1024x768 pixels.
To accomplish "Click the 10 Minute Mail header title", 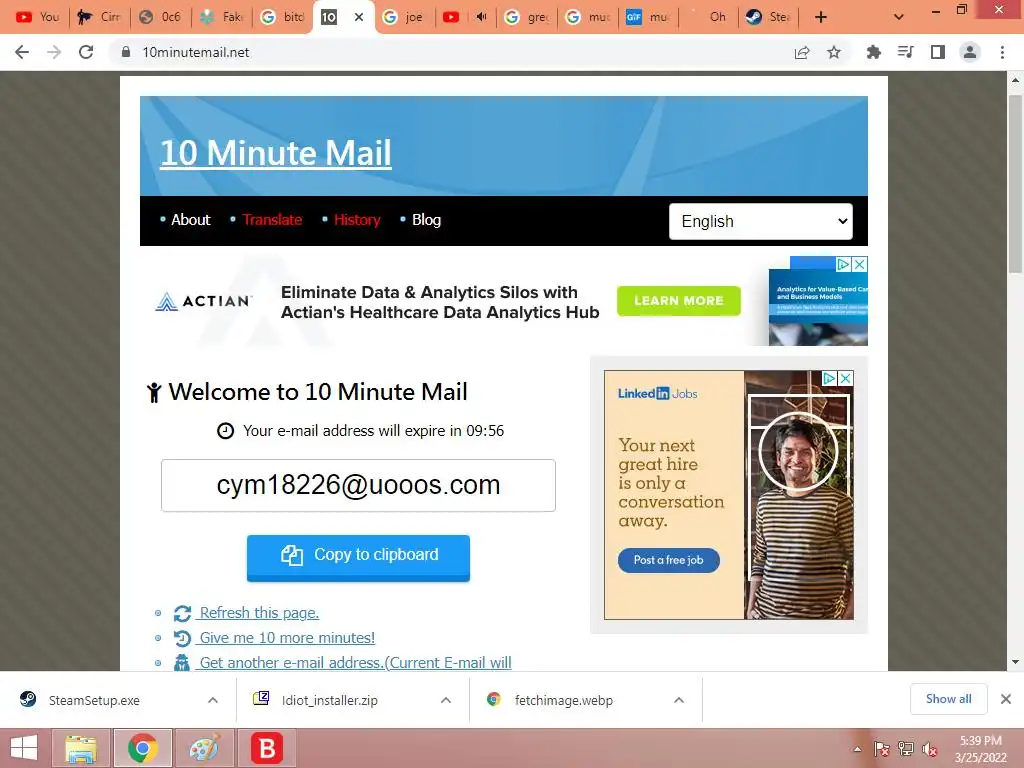I will 276,153.
